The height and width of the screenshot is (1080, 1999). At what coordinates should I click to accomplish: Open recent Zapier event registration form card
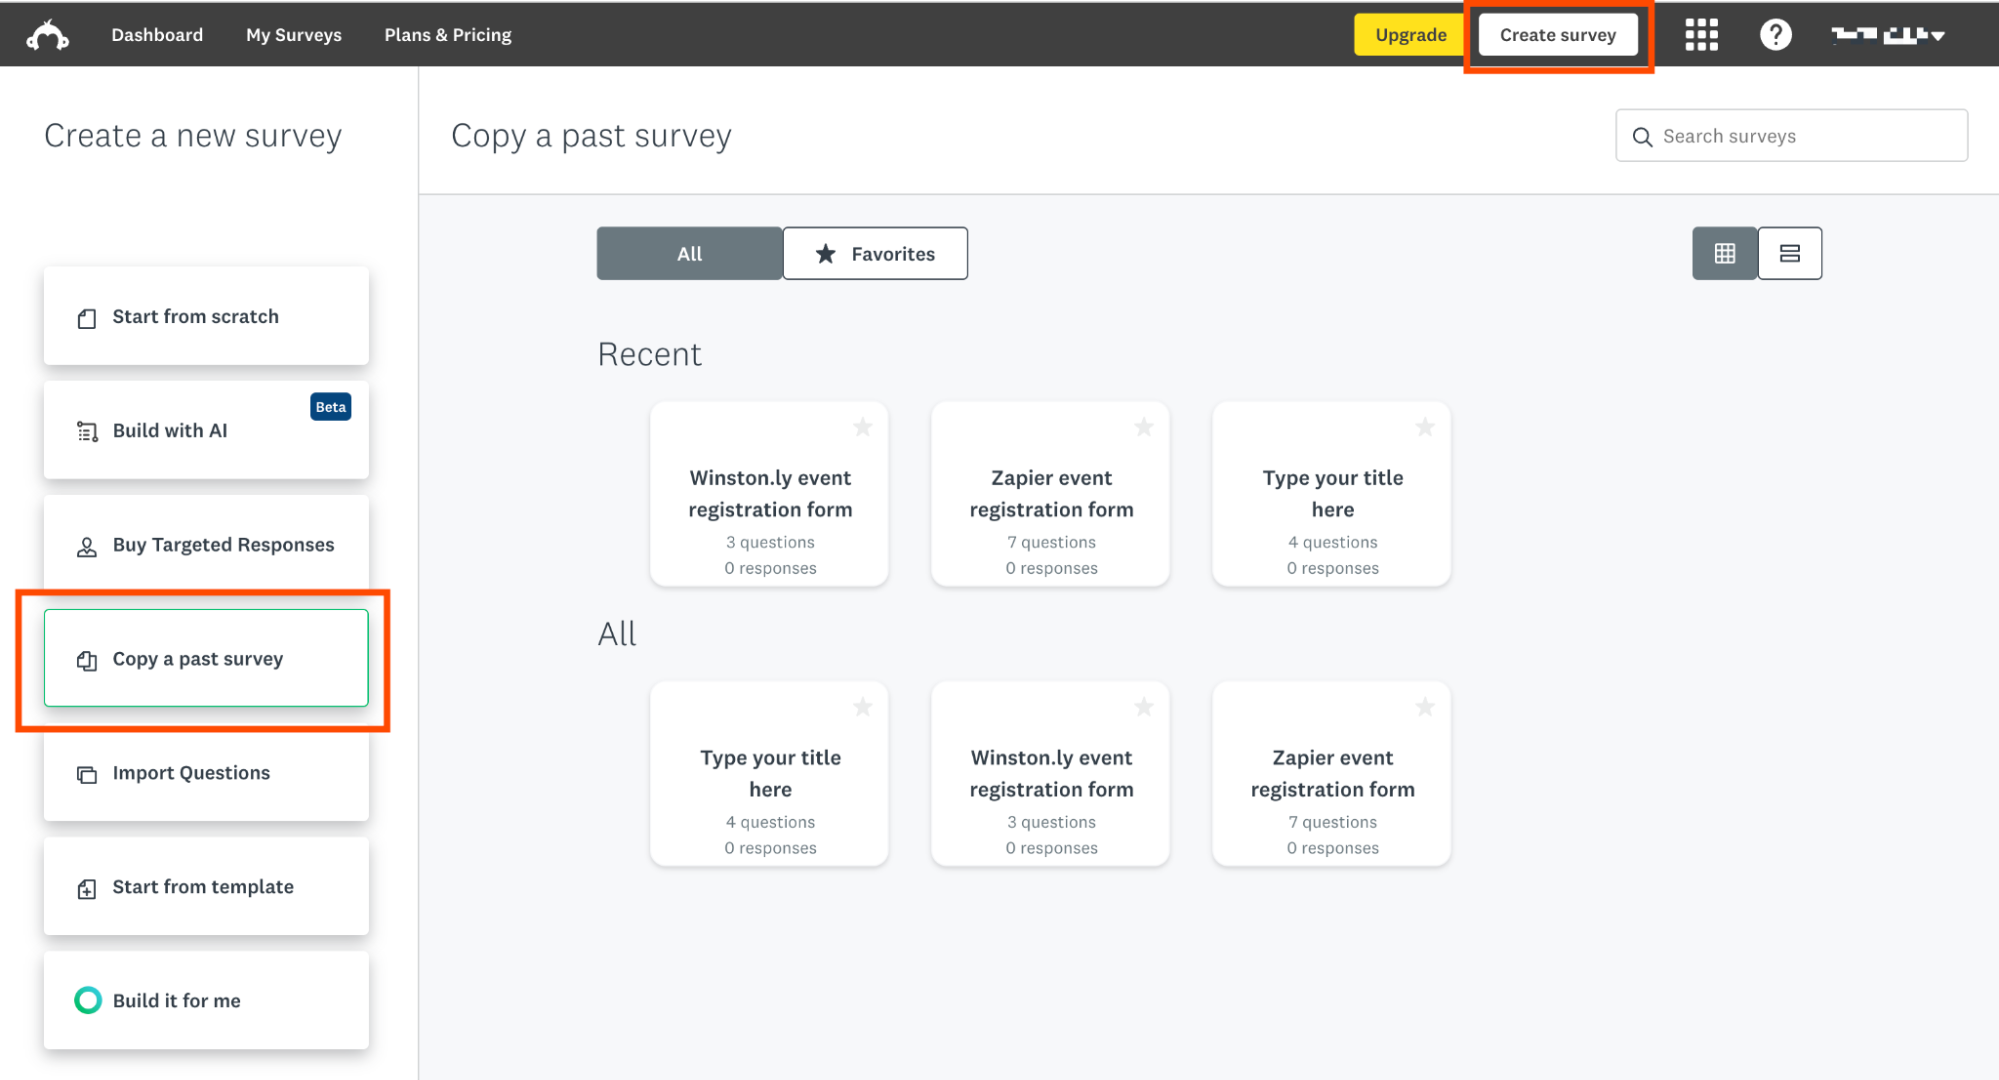(x=1050, y=494)
